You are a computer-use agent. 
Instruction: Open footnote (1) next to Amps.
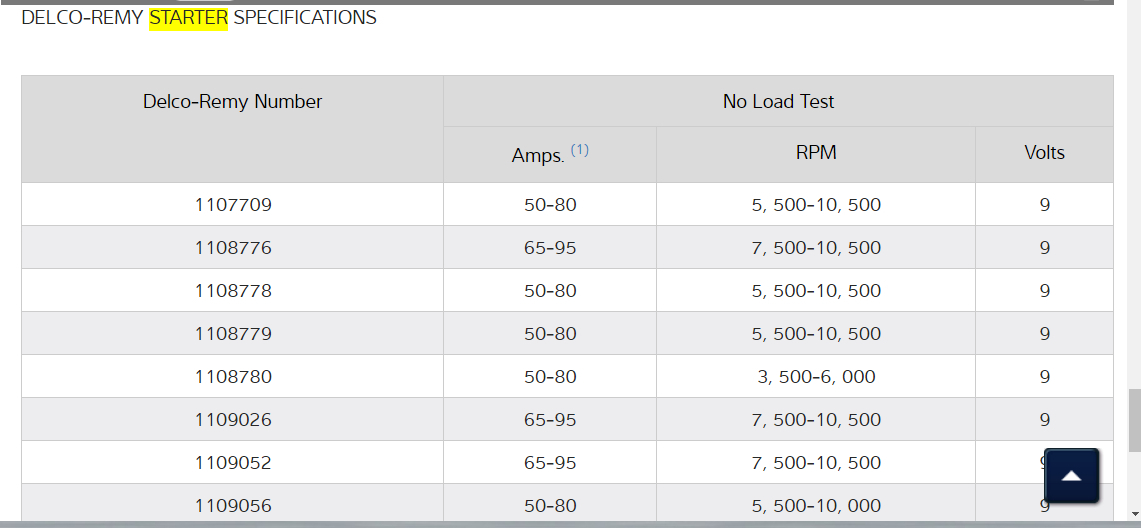(580, 150)
